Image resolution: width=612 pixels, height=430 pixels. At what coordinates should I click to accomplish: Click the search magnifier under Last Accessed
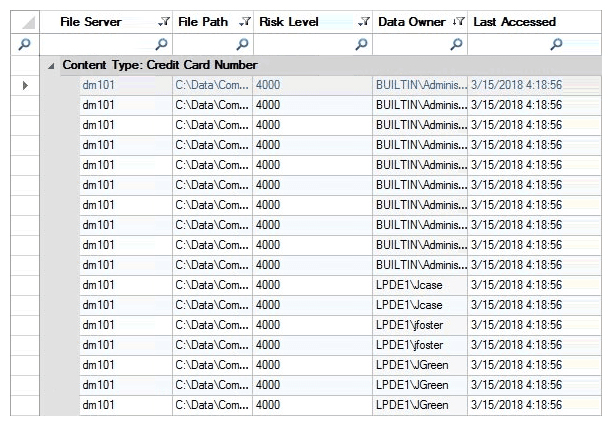[x=557, y=44]
